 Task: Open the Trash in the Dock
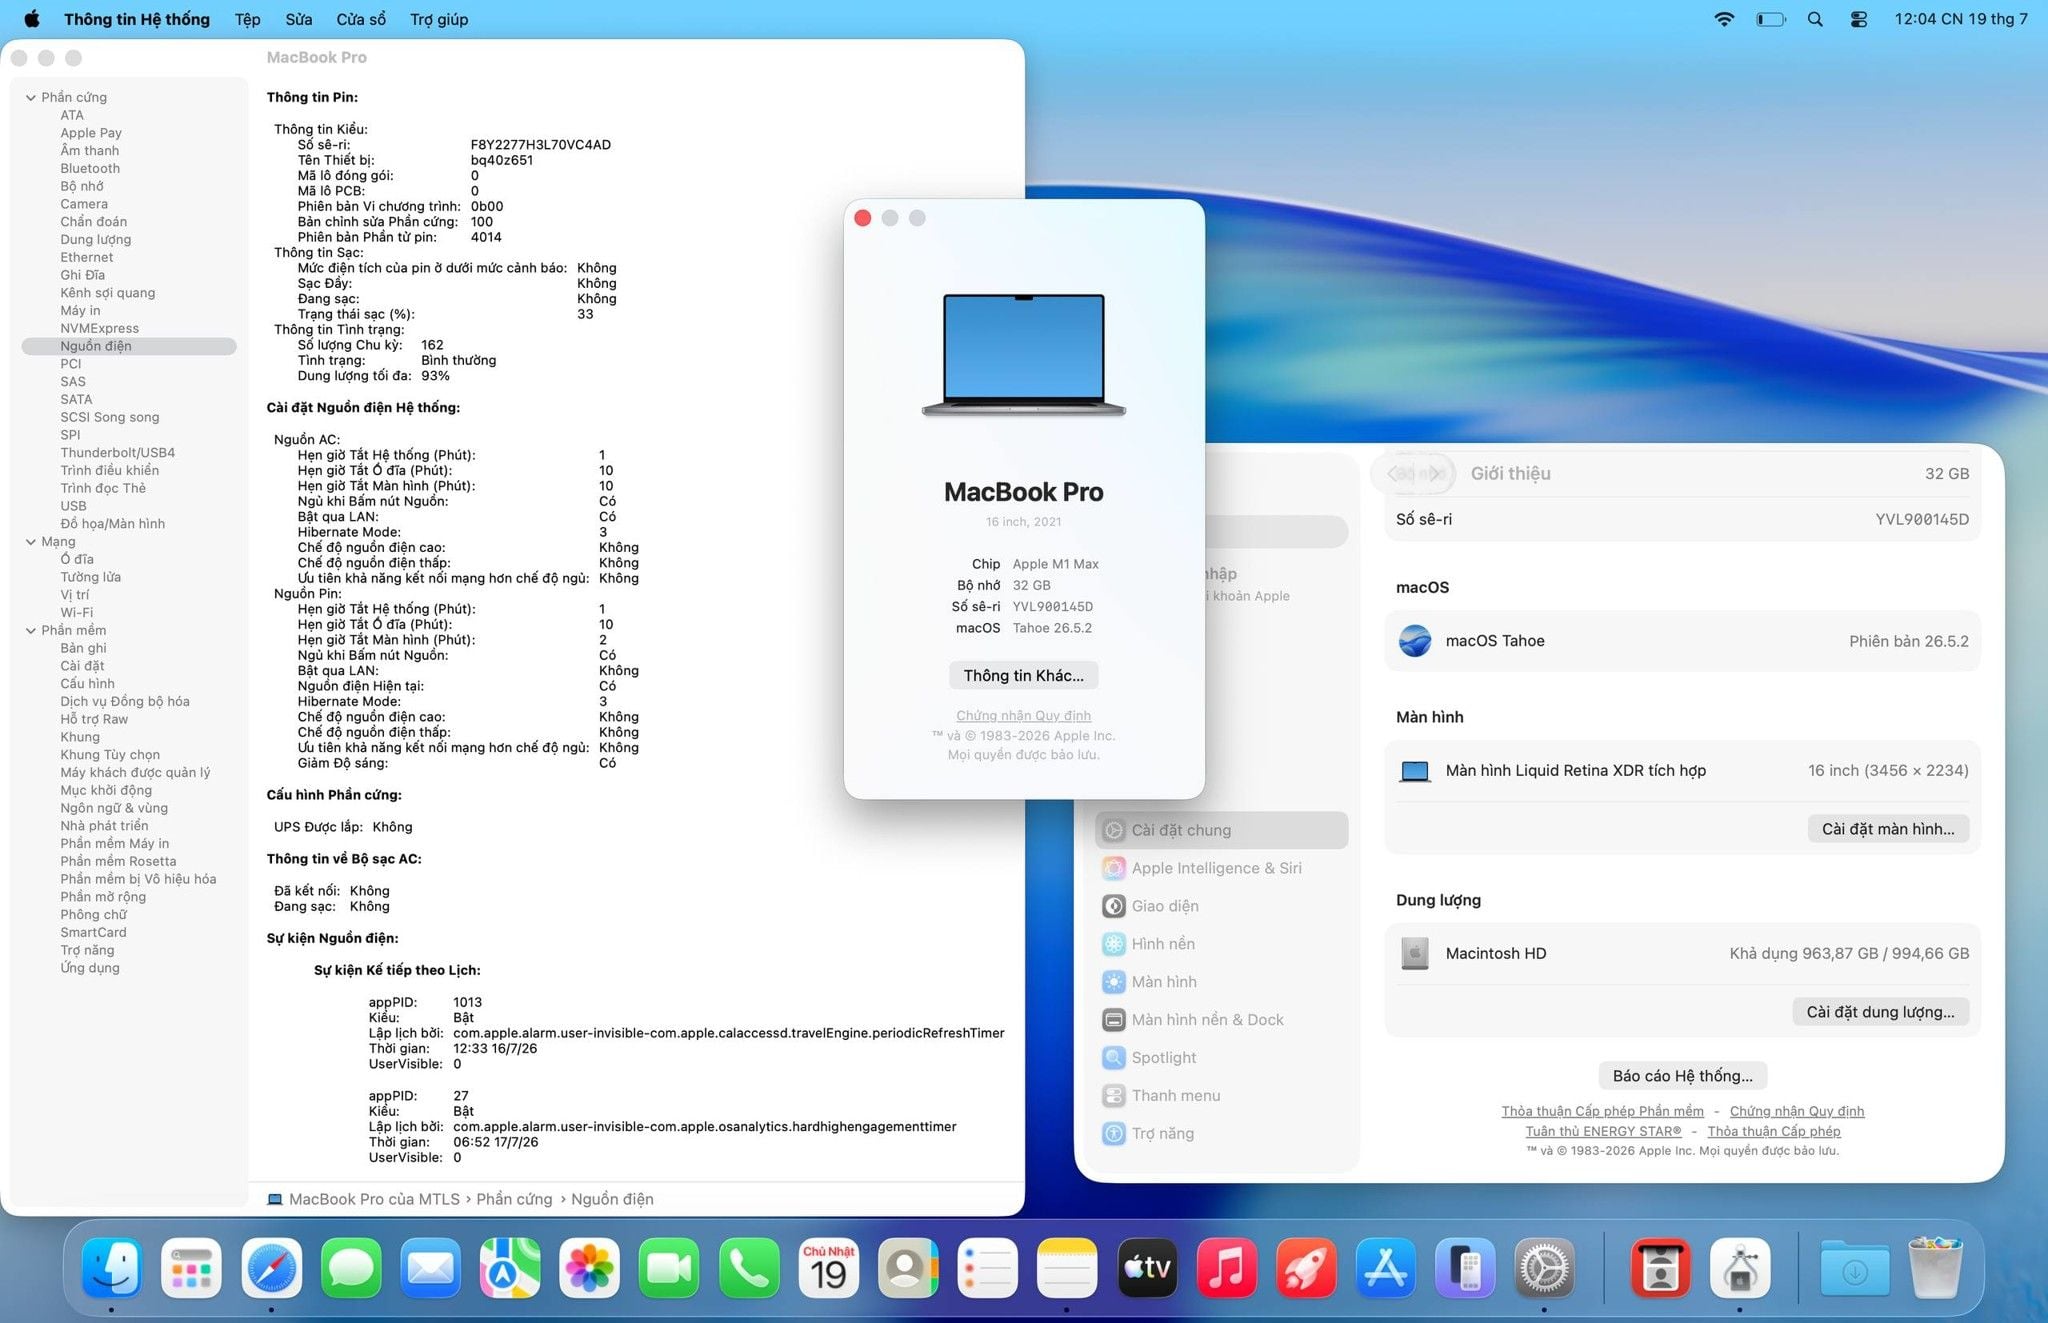1935,1267
